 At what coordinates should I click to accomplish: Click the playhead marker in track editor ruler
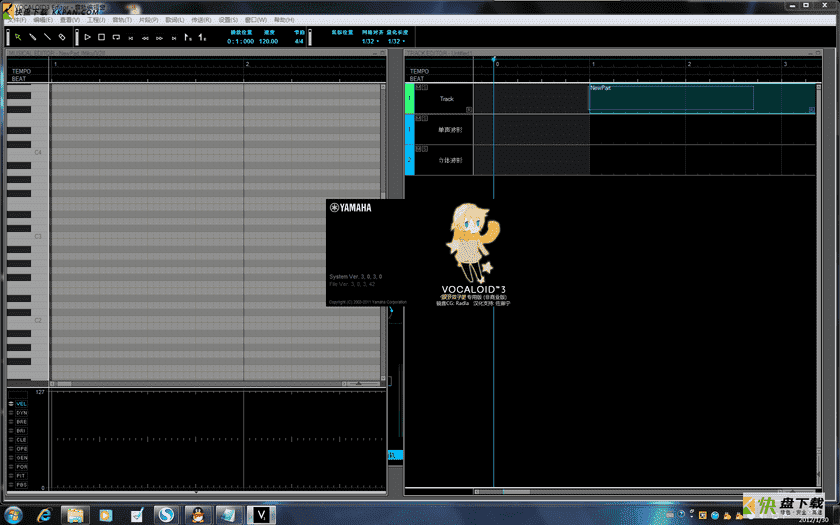pyautogui.click(x=493, y=59)
